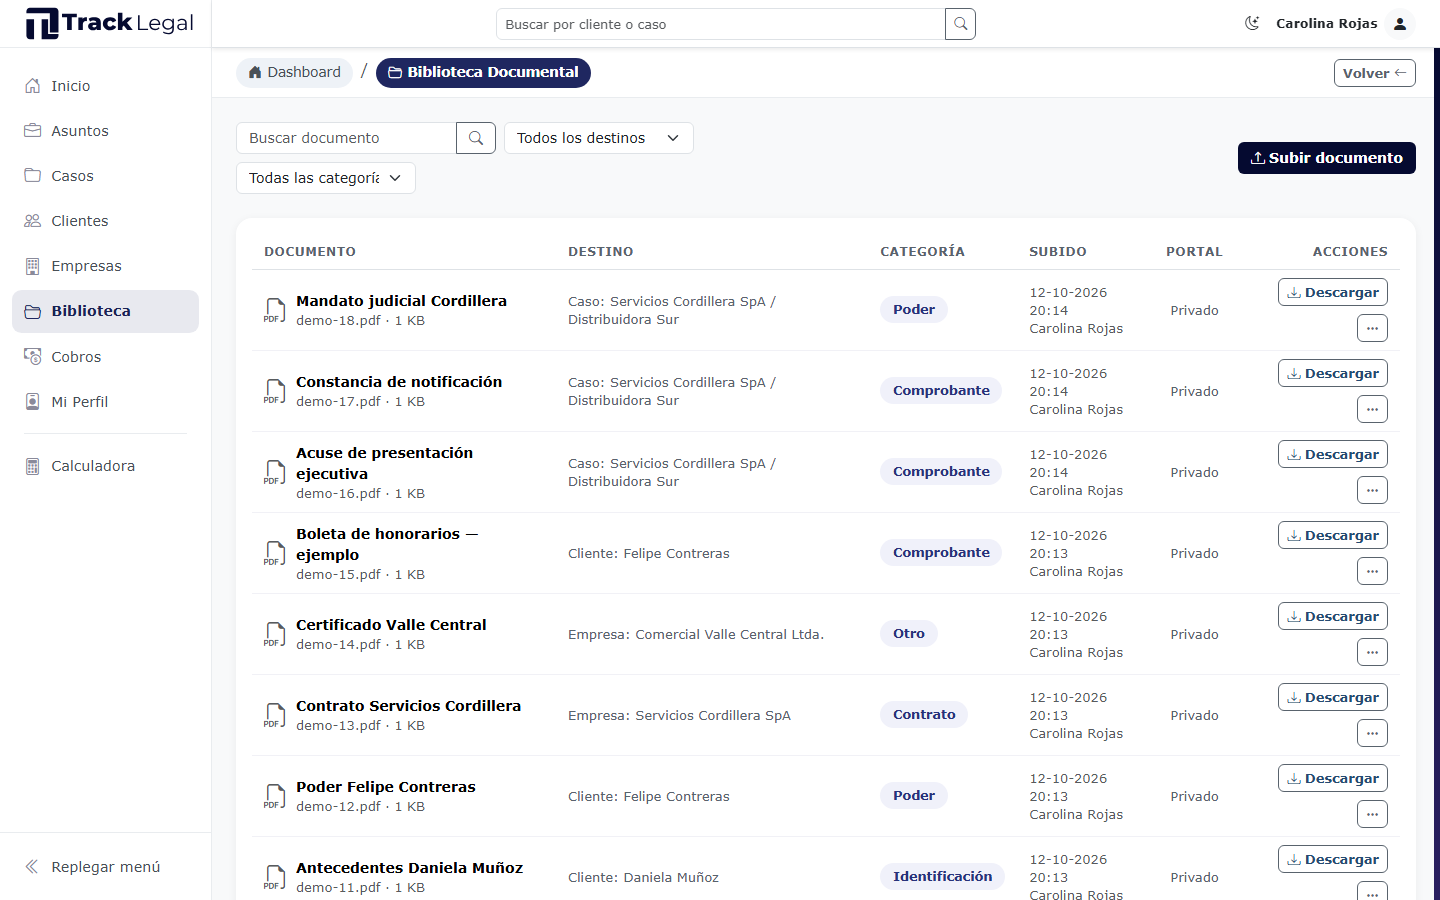Open Asuntos in sidebar
This screenshot has height=900, width=1440.
(x=105, y=131)
